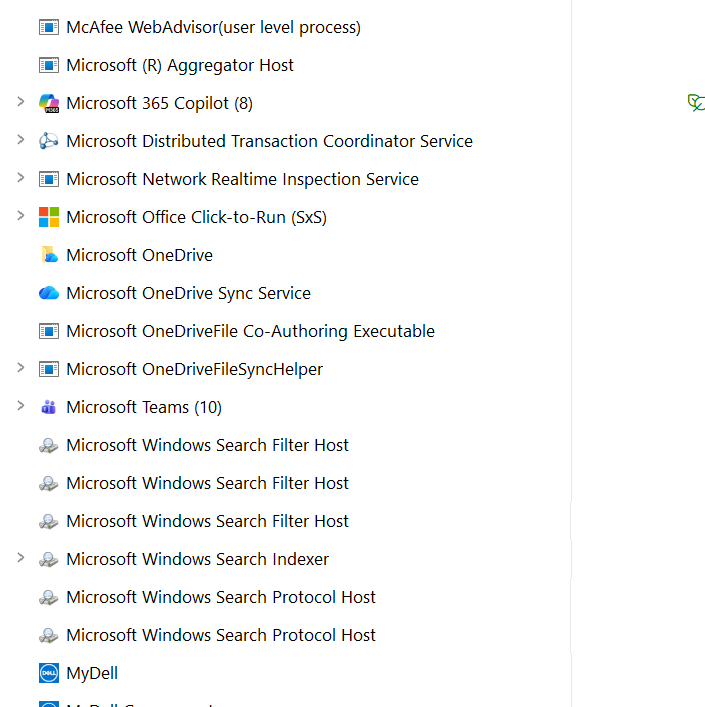Image resolution: width=705 pixels, height=707 pixels.
Task: Select OneDriveFile Co-Authoring Executable row
Action: pos(250,331)
